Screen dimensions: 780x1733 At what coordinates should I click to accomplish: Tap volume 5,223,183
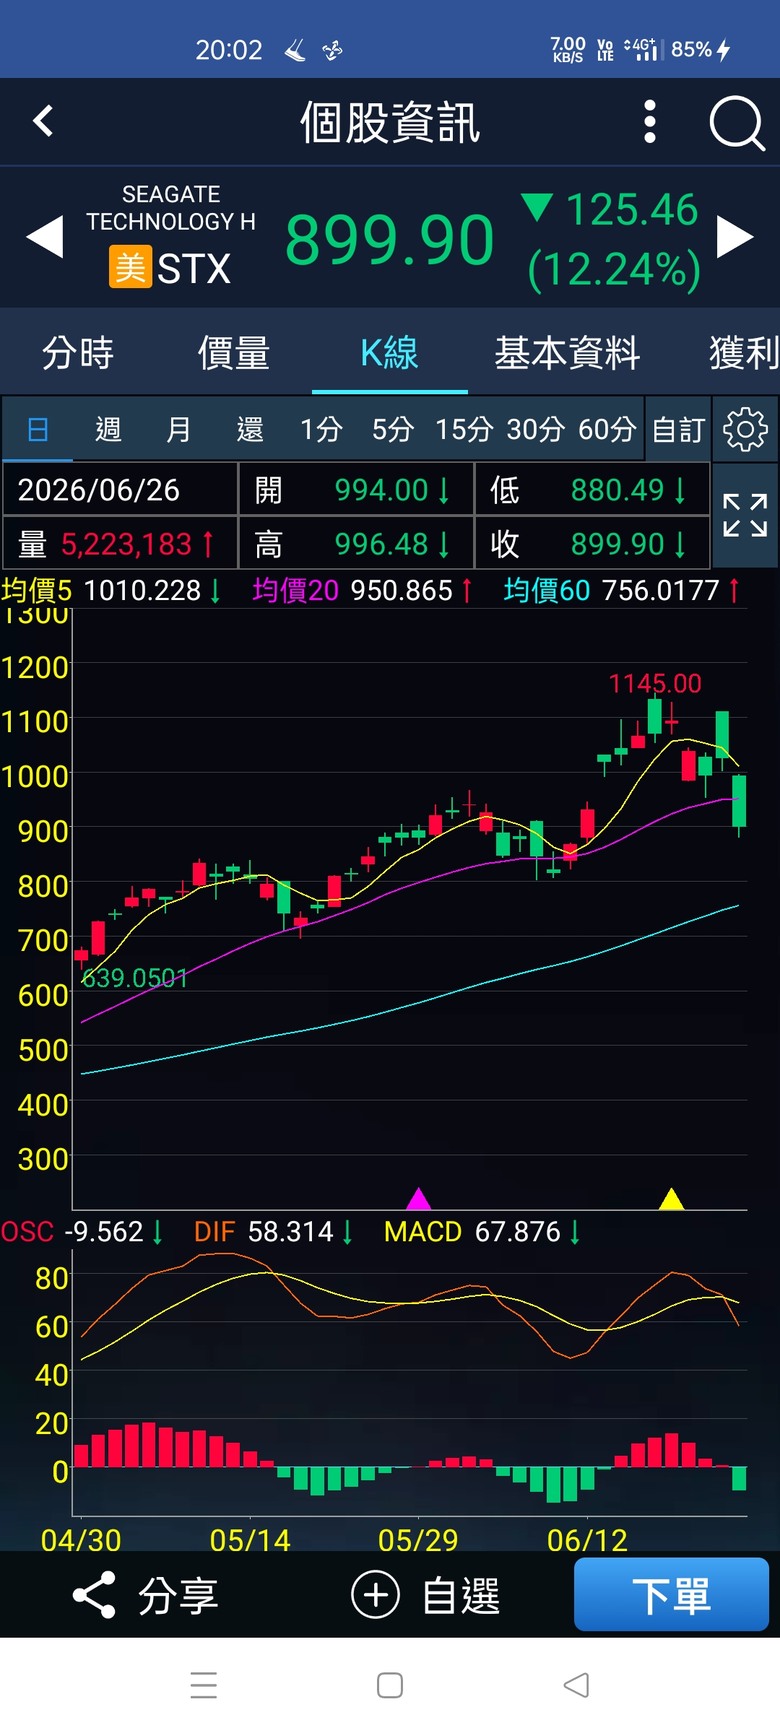[126, 544]
